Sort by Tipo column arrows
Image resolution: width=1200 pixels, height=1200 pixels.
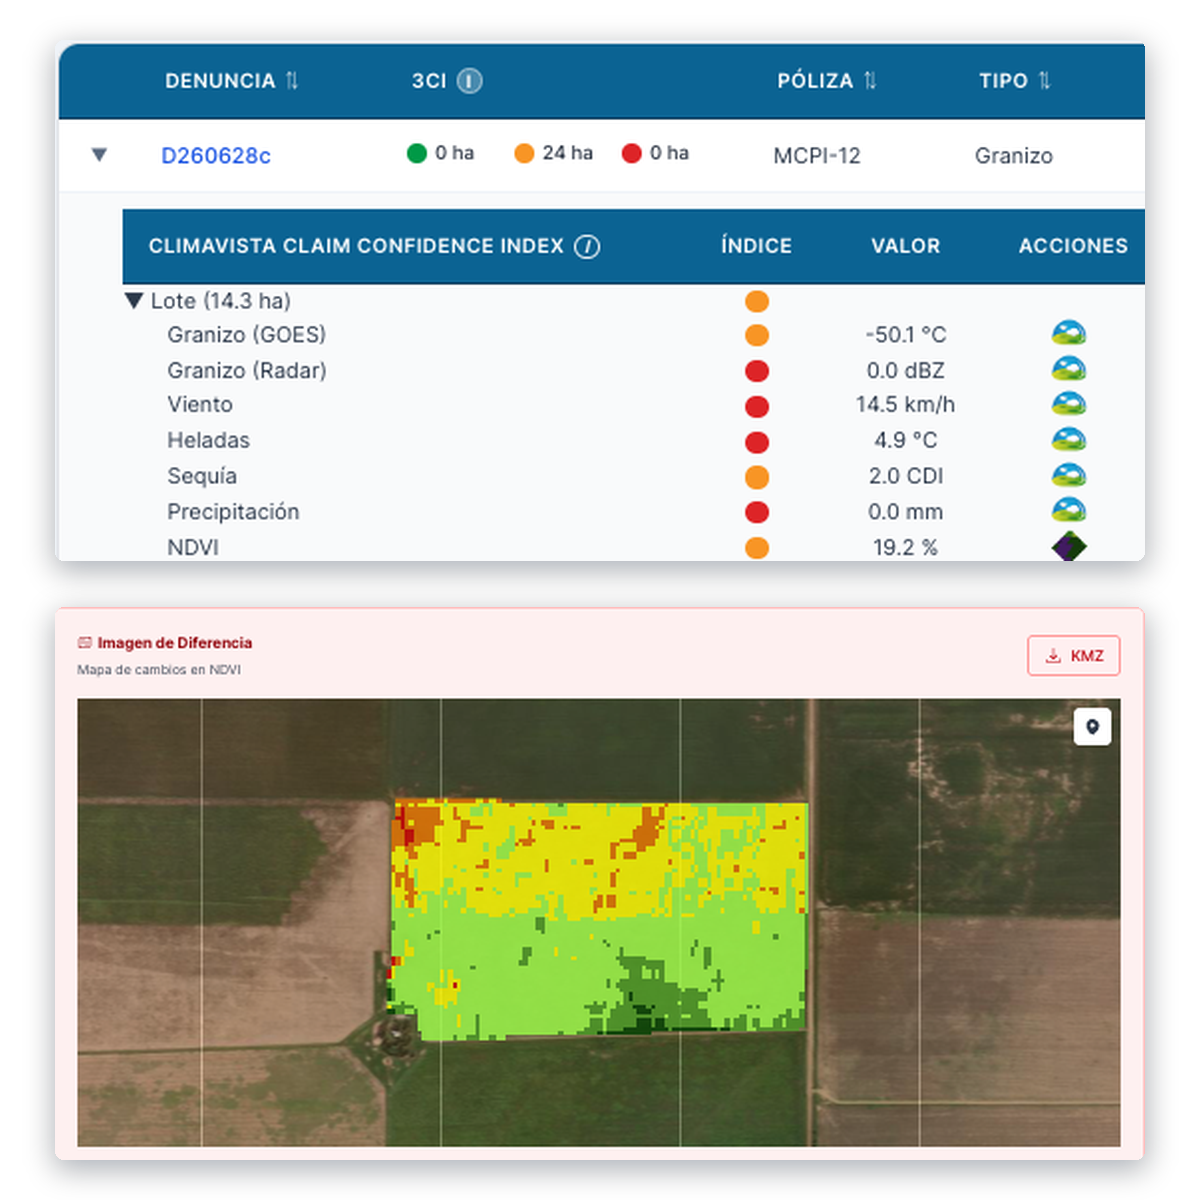pos(1044,81)
